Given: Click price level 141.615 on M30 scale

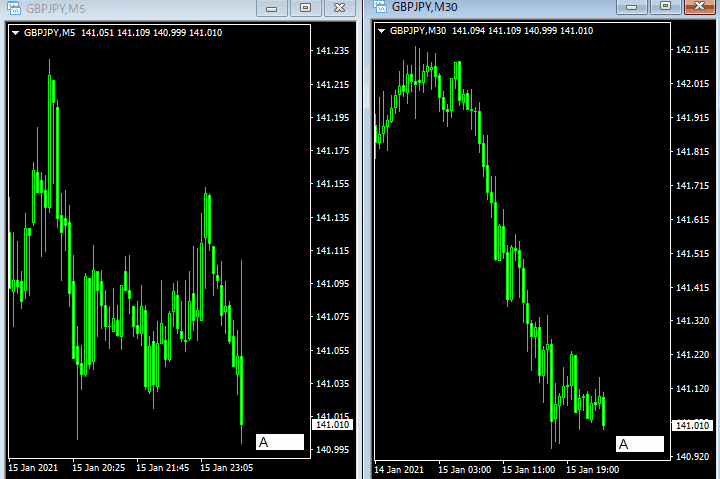Looking at the screenshot, I should click(x=692, y=220).
